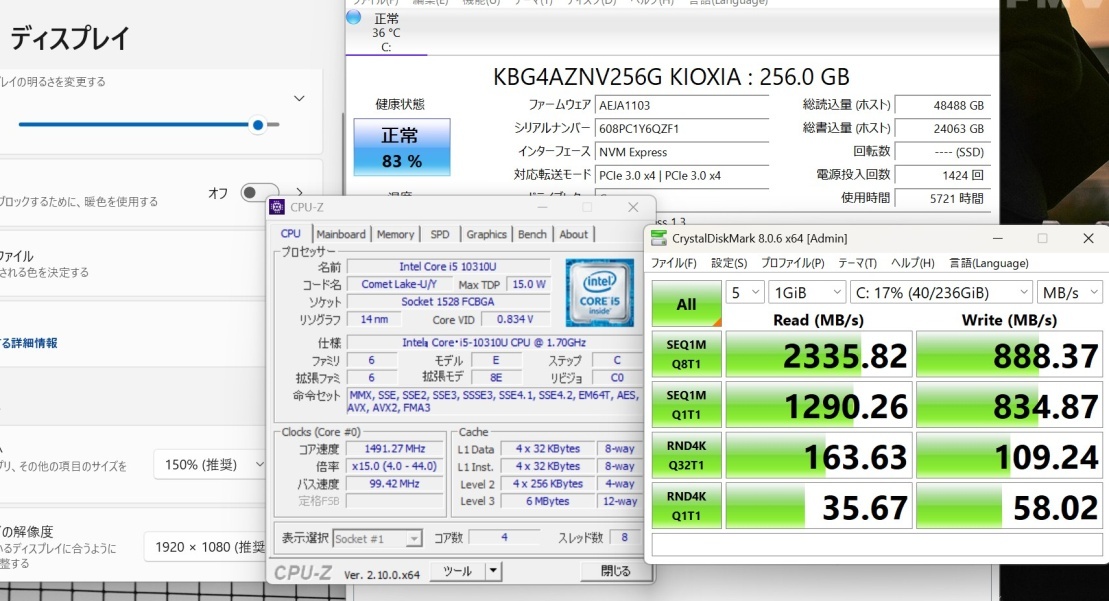Screen dimensions: 1109x601
Task: Run the RND4K Q1T1 test button
Action: (x=686, y=506)
